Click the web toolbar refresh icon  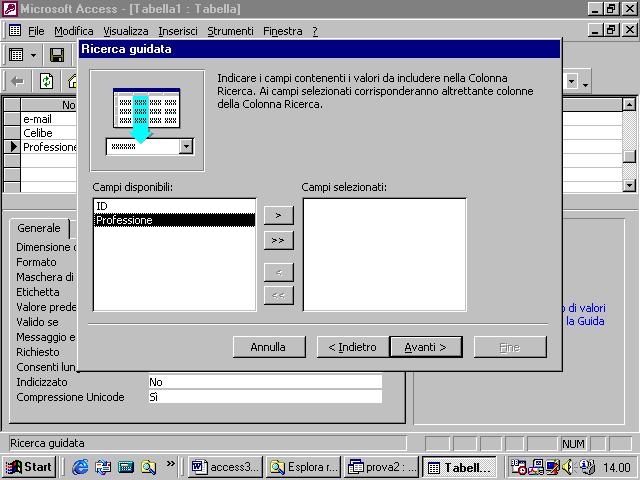(46, 81)
